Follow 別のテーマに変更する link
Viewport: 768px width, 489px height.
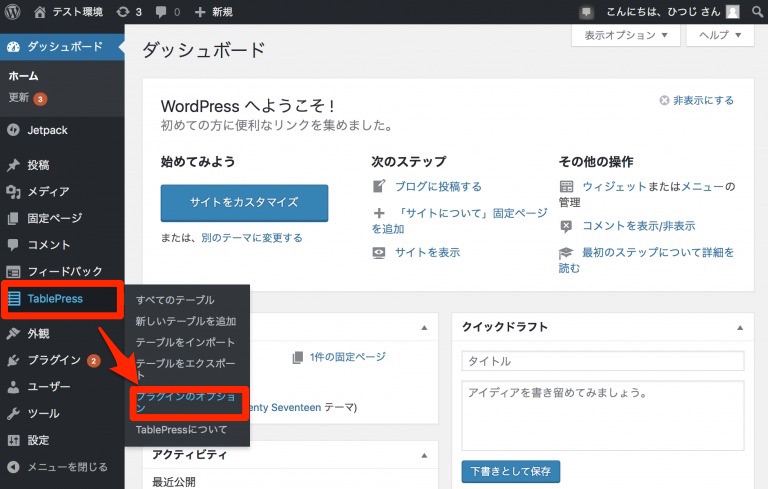[x=252, y=238]
